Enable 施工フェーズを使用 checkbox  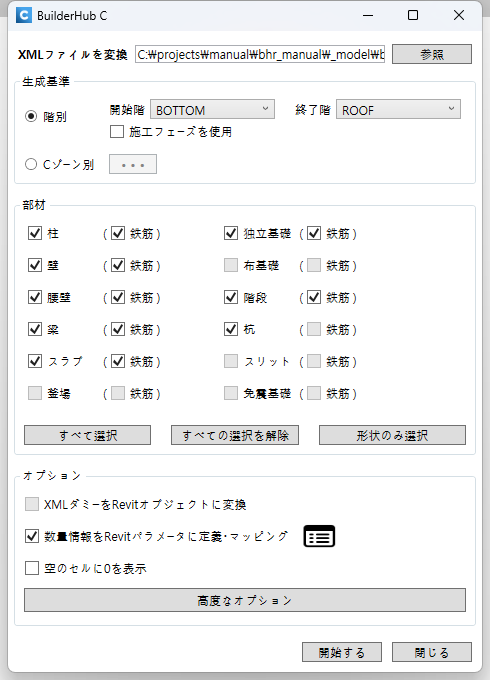click(x=117, y=131)
